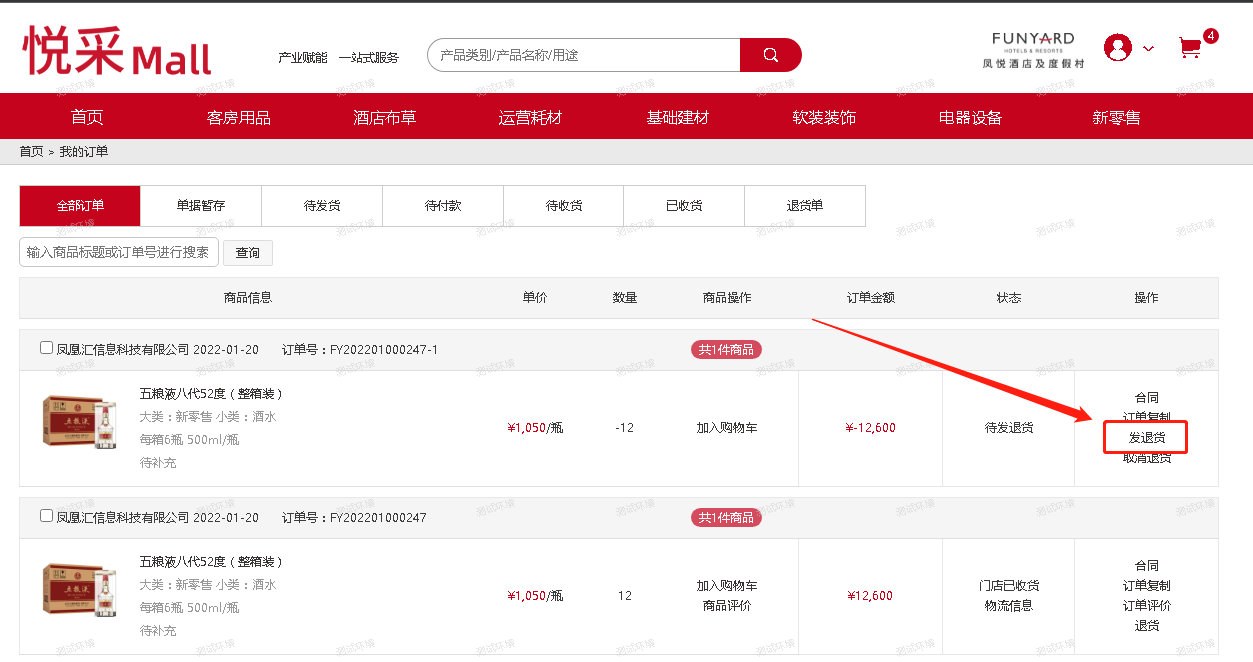
Task: Click order number FY202201000247-1
Action: click(x=384, y=350)
